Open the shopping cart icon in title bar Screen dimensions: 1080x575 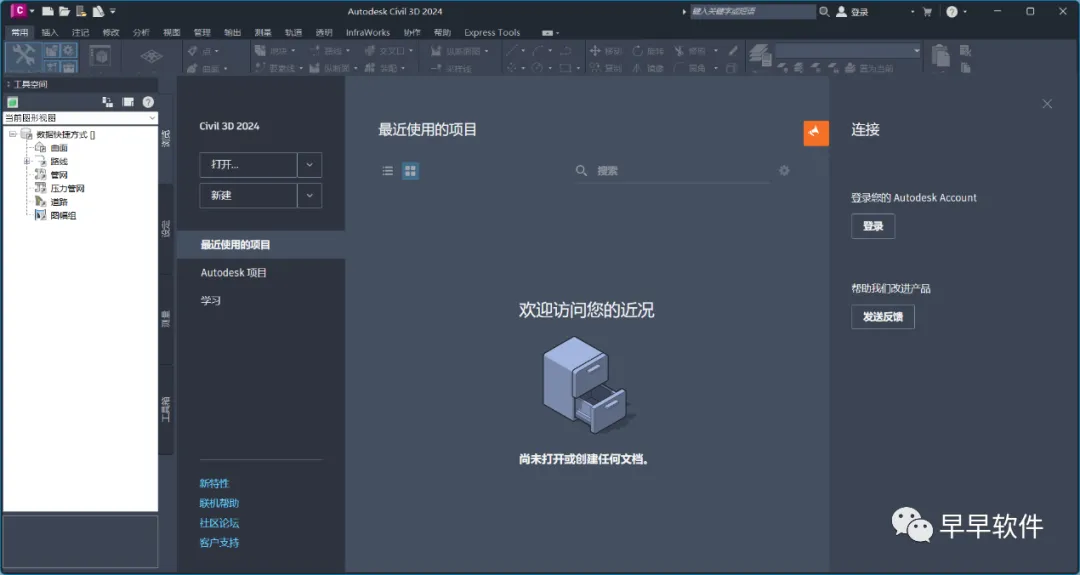pos(927,11)
